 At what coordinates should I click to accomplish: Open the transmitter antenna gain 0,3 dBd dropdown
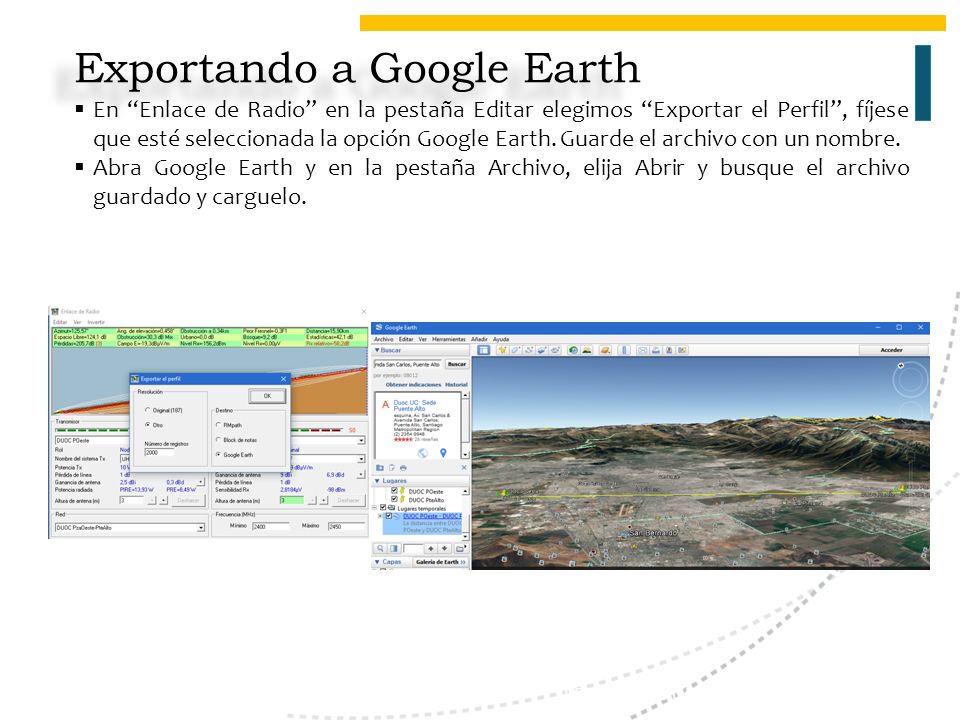(200, 482)
